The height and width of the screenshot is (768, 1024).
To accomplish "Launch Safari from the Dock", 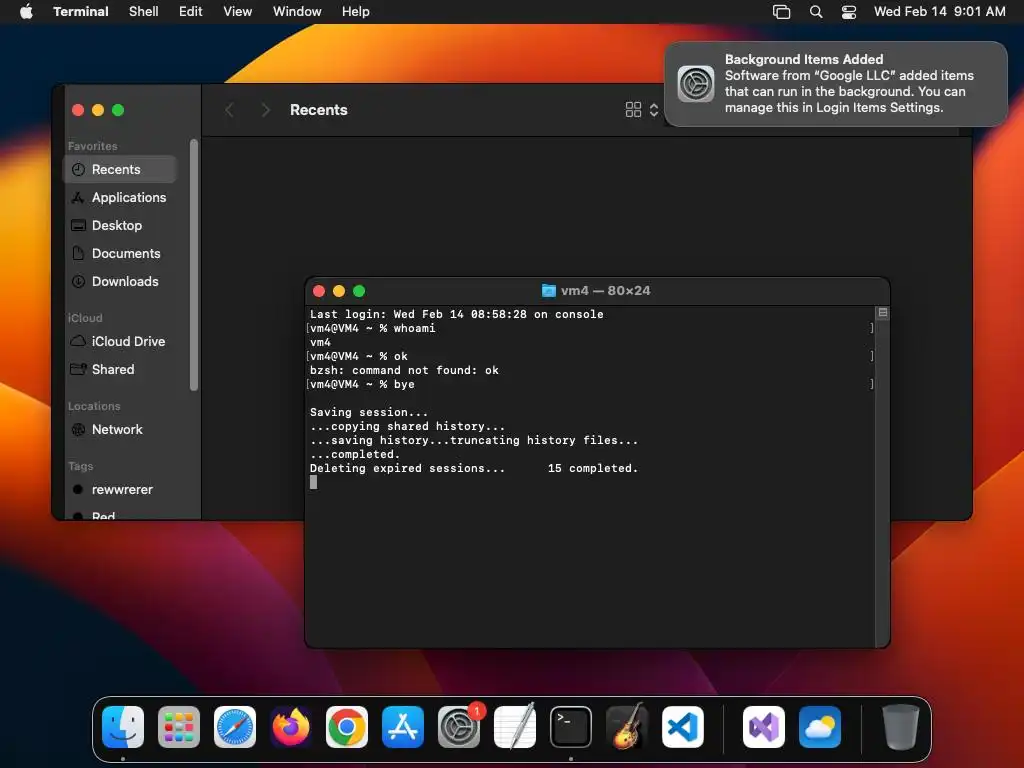I will [x=235, y=727].
